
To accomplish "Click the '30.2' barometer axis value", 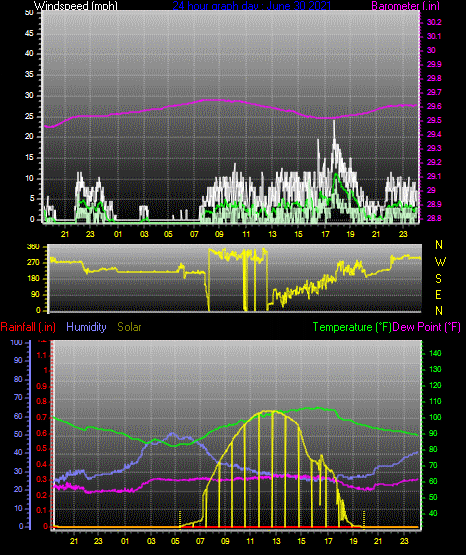I will [434, 22].
